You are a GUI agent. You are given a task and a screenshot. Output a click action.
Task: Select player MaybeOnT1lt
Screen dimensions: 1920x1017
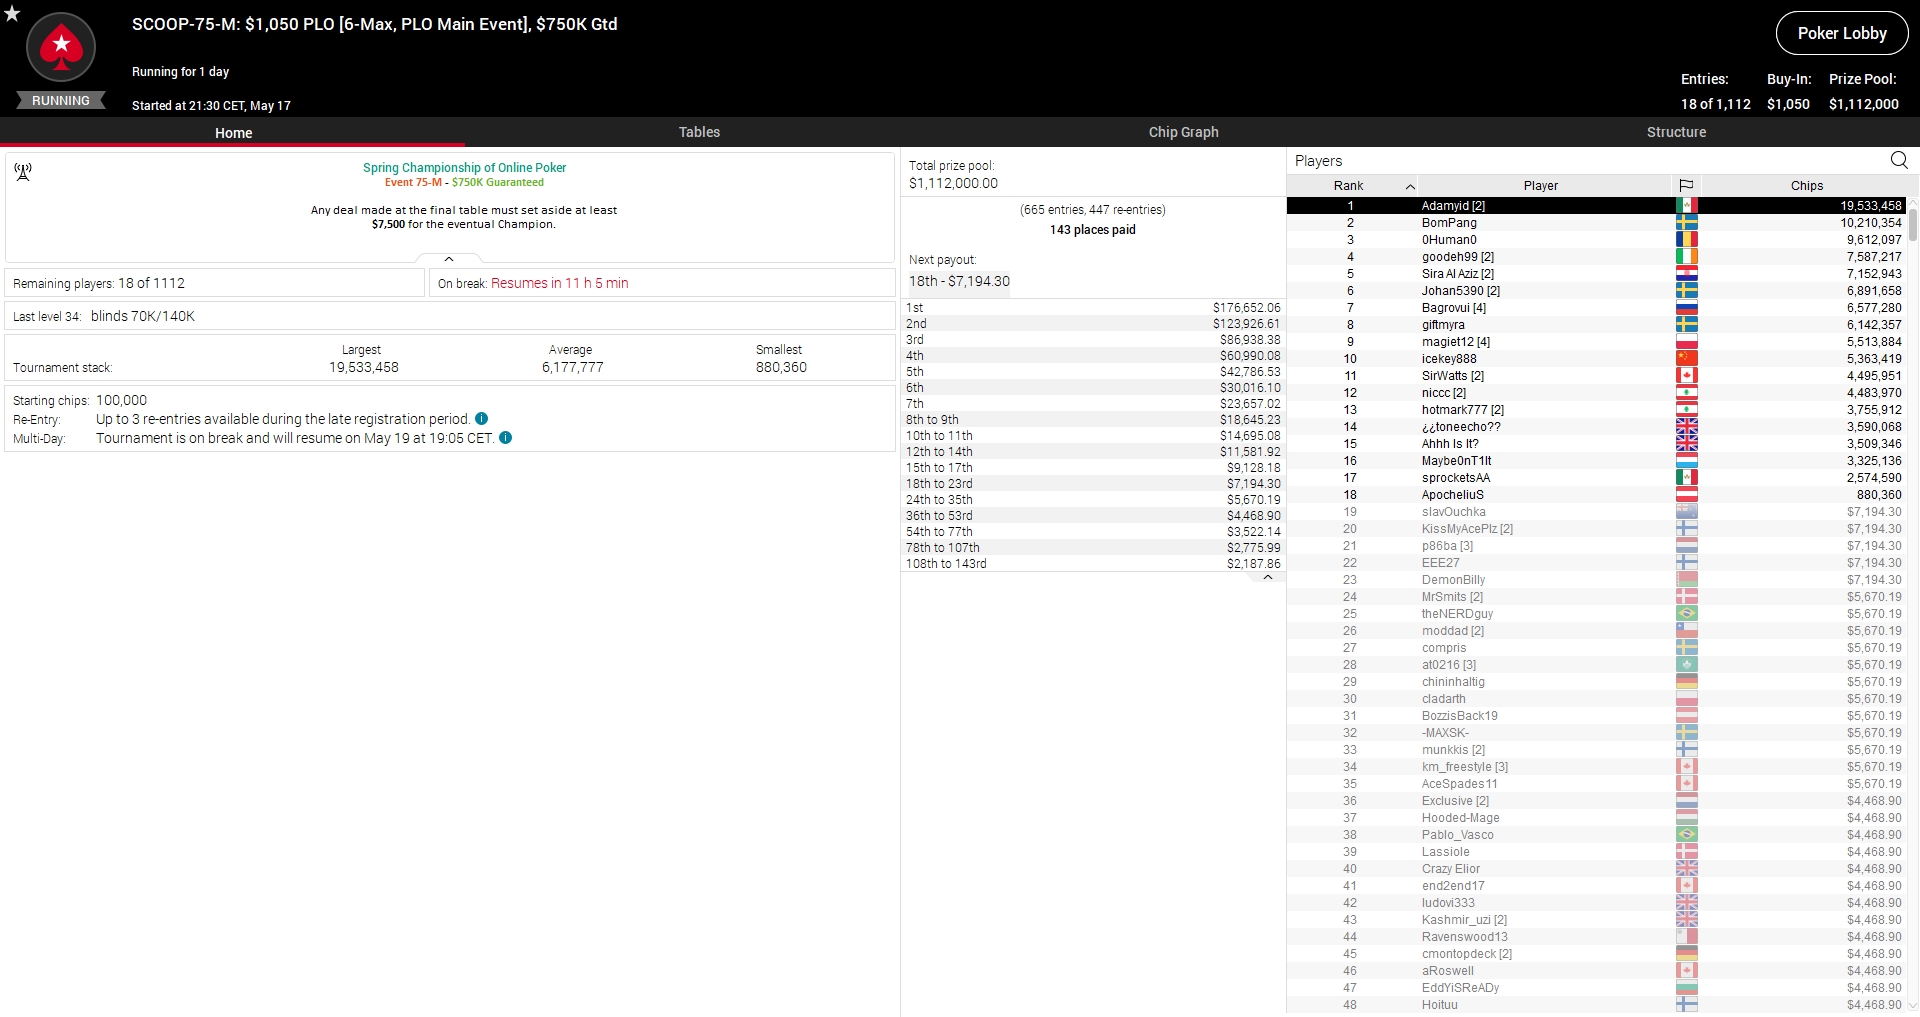1596,461
